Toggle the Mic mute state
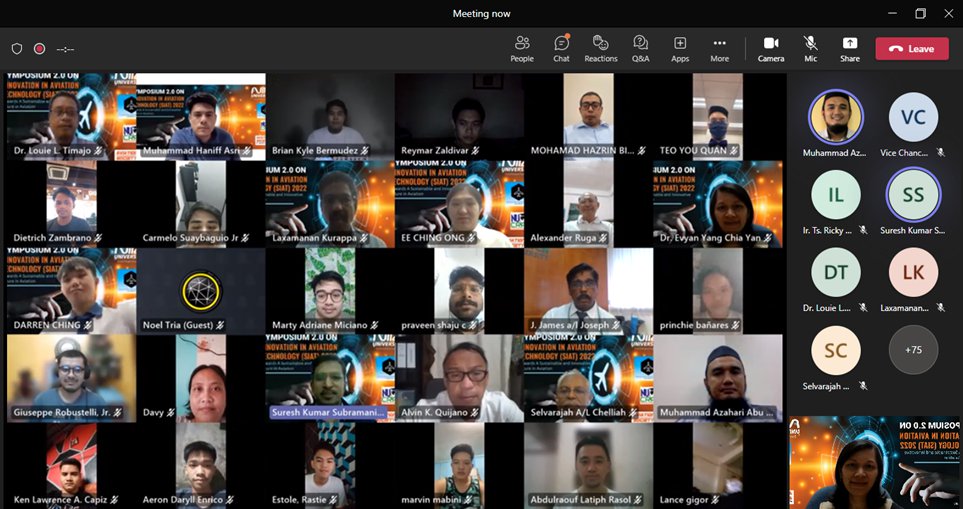Image resolution: width=963 pixels, height=509 pixels. 810,48
